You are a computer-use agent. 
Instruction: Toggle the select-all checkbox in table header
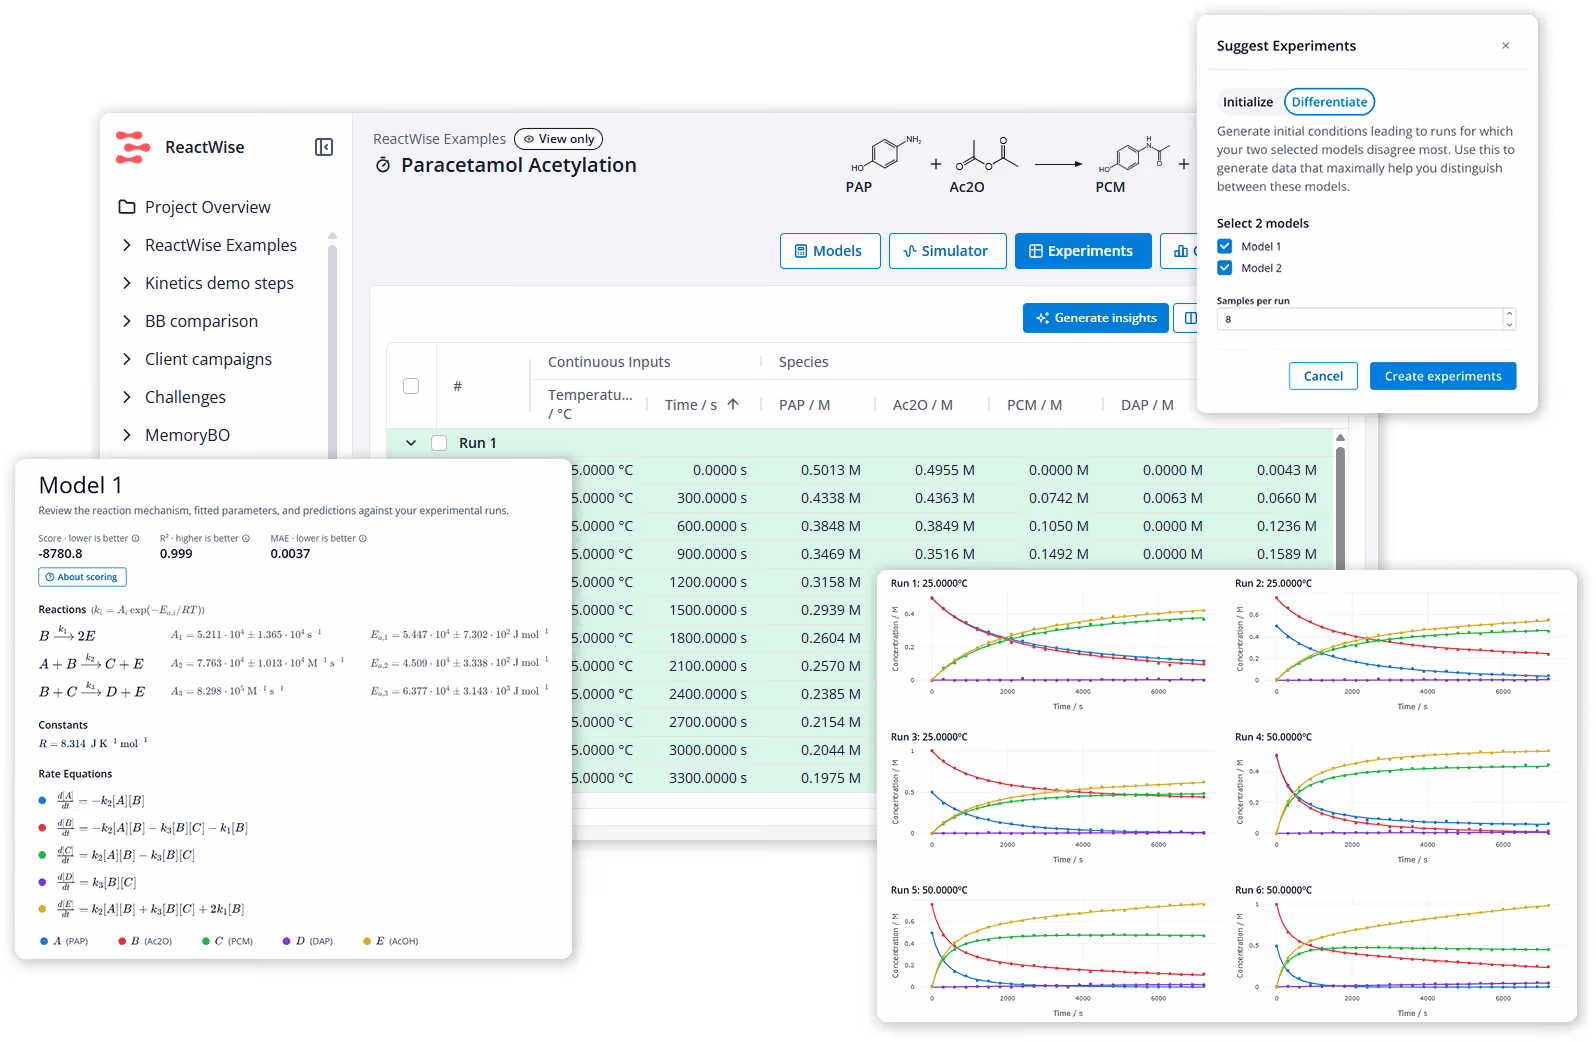point(411,386)
